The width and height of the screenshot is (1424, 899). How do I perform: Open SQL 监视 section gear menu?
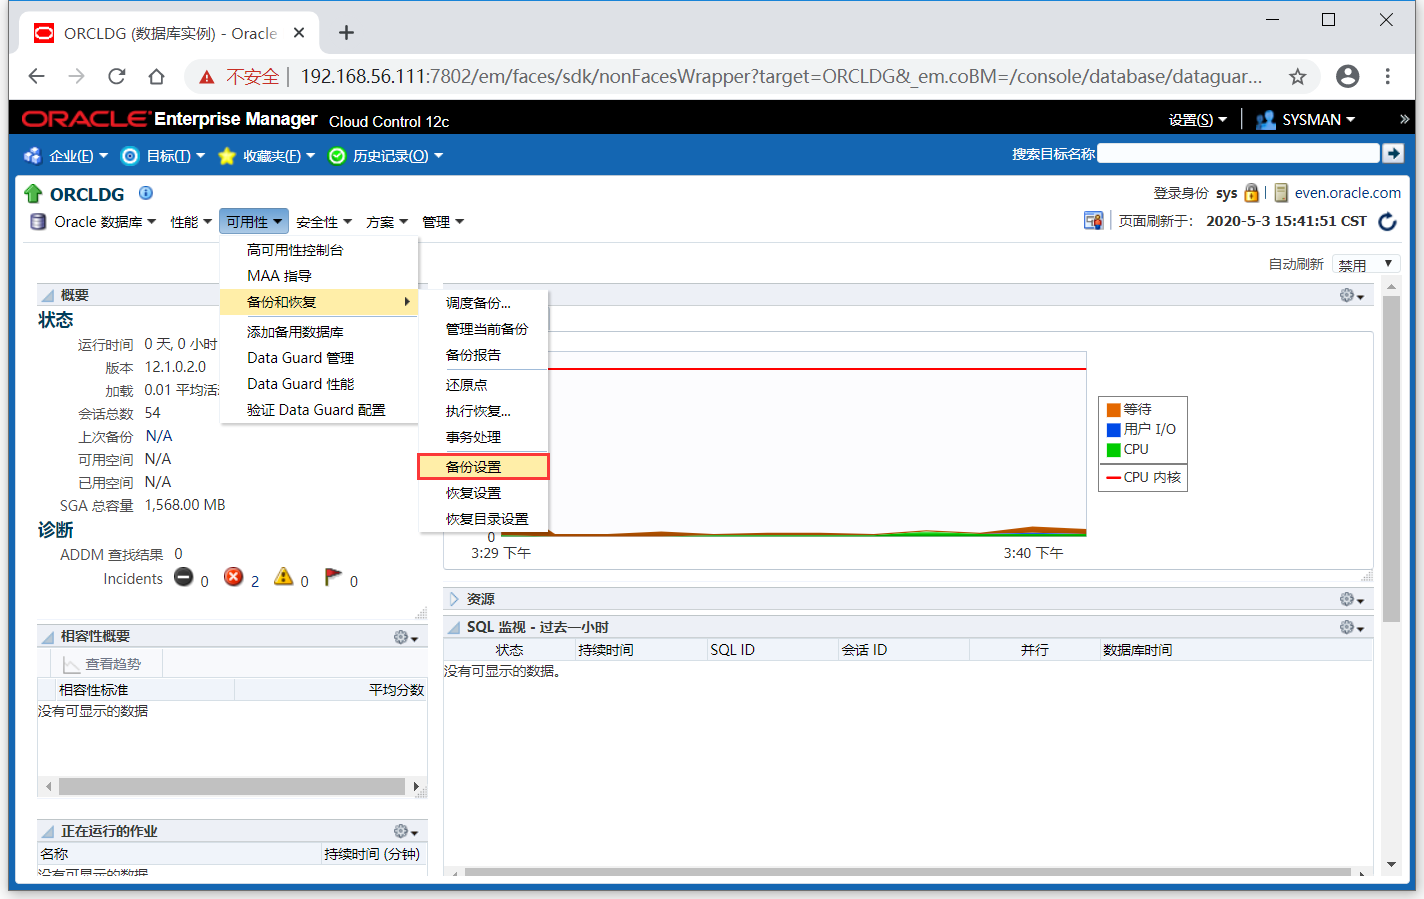pyautogui.click(x=1351, y=627)
